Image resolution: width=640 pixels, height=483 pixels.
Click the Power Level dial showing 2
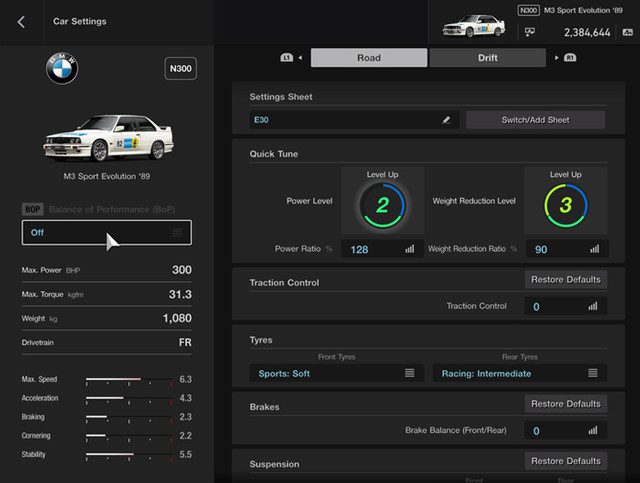(x=382, y=206)
